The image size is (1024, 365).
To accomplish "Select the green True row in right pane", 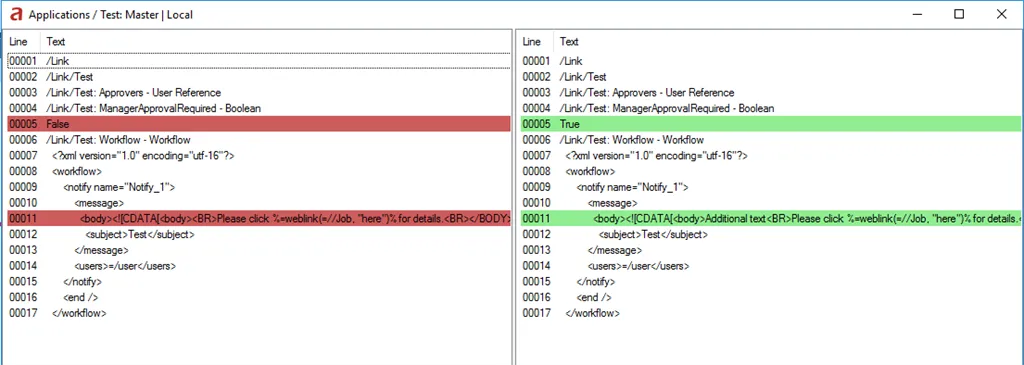I will (x=771, y=124).
